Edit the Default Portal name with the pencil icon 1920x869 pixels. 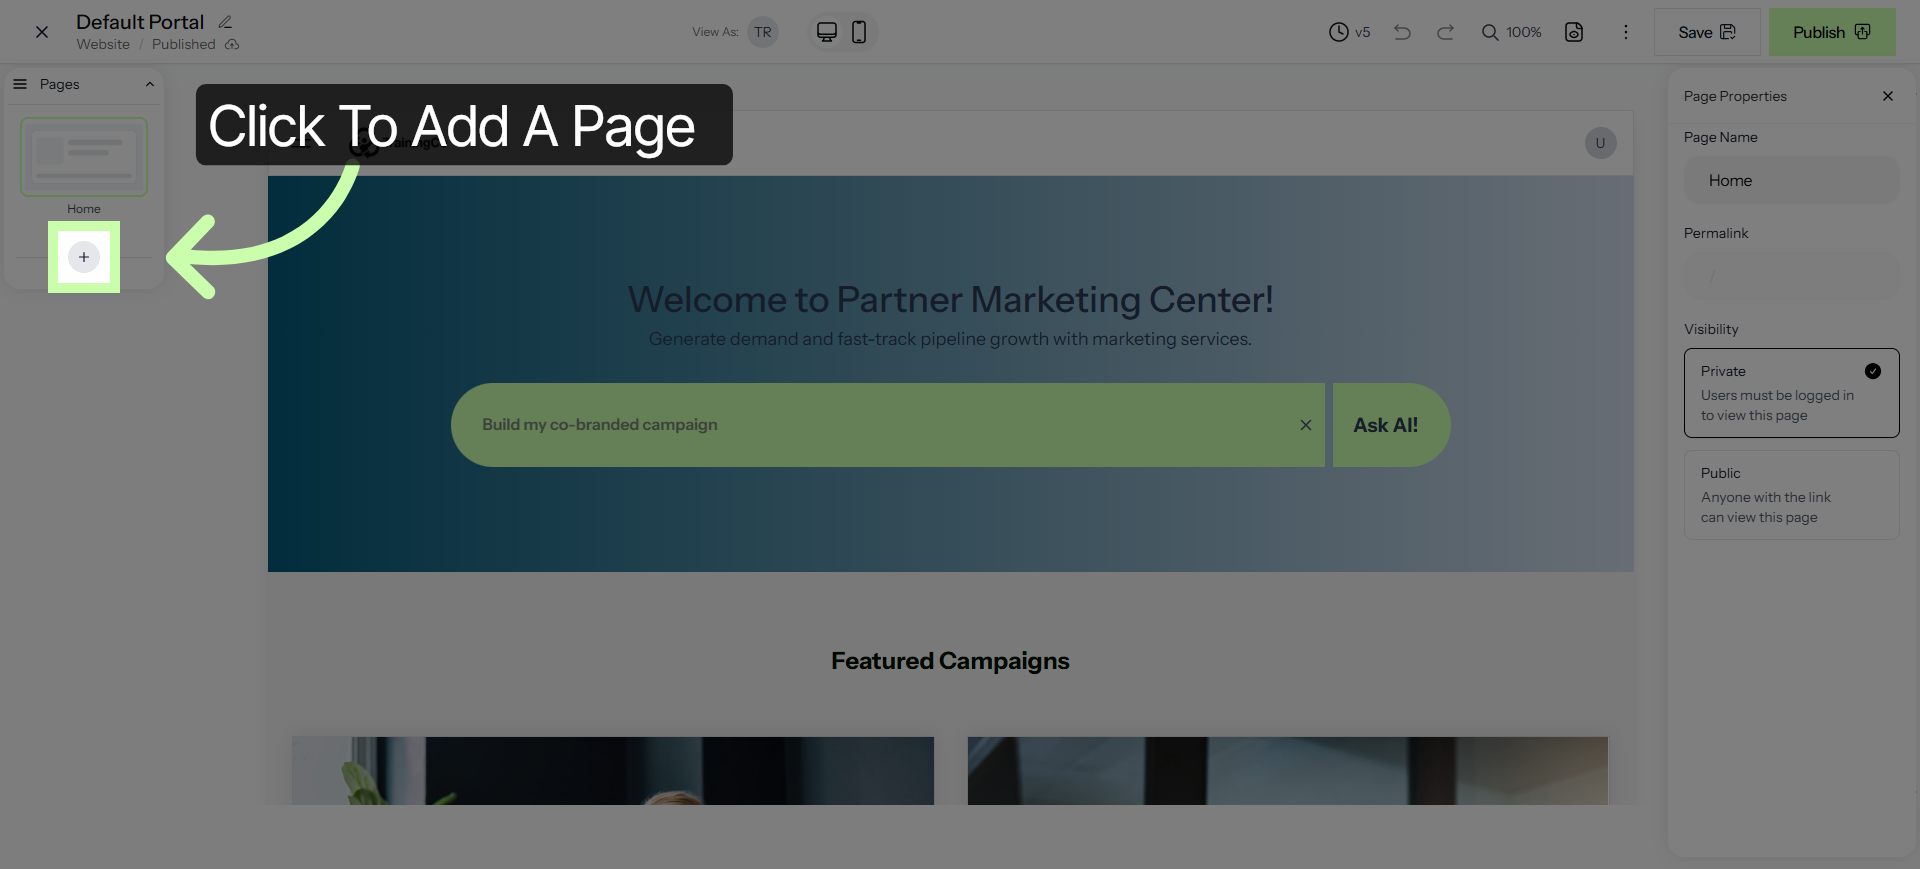click(x=225, y=22)
